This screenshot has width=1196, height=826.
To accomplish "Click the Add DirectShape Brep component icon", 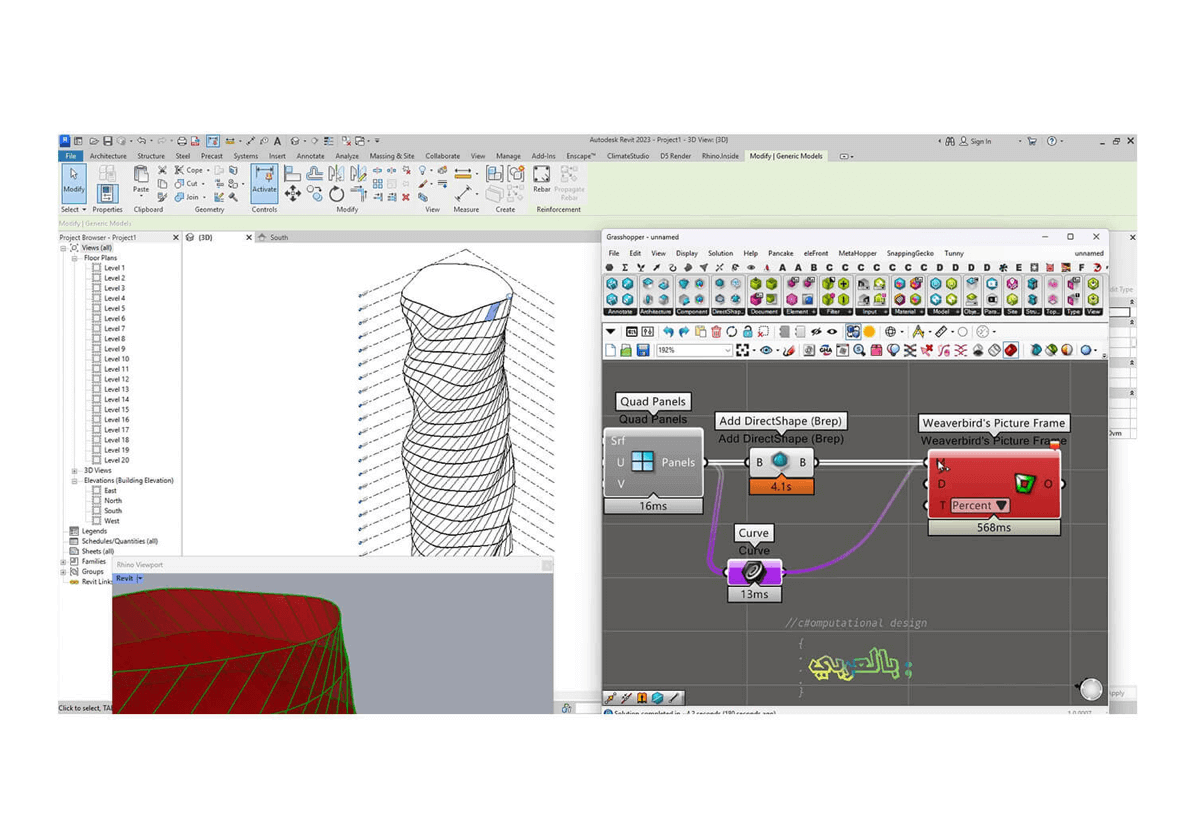I will click(x=780, y=461).
